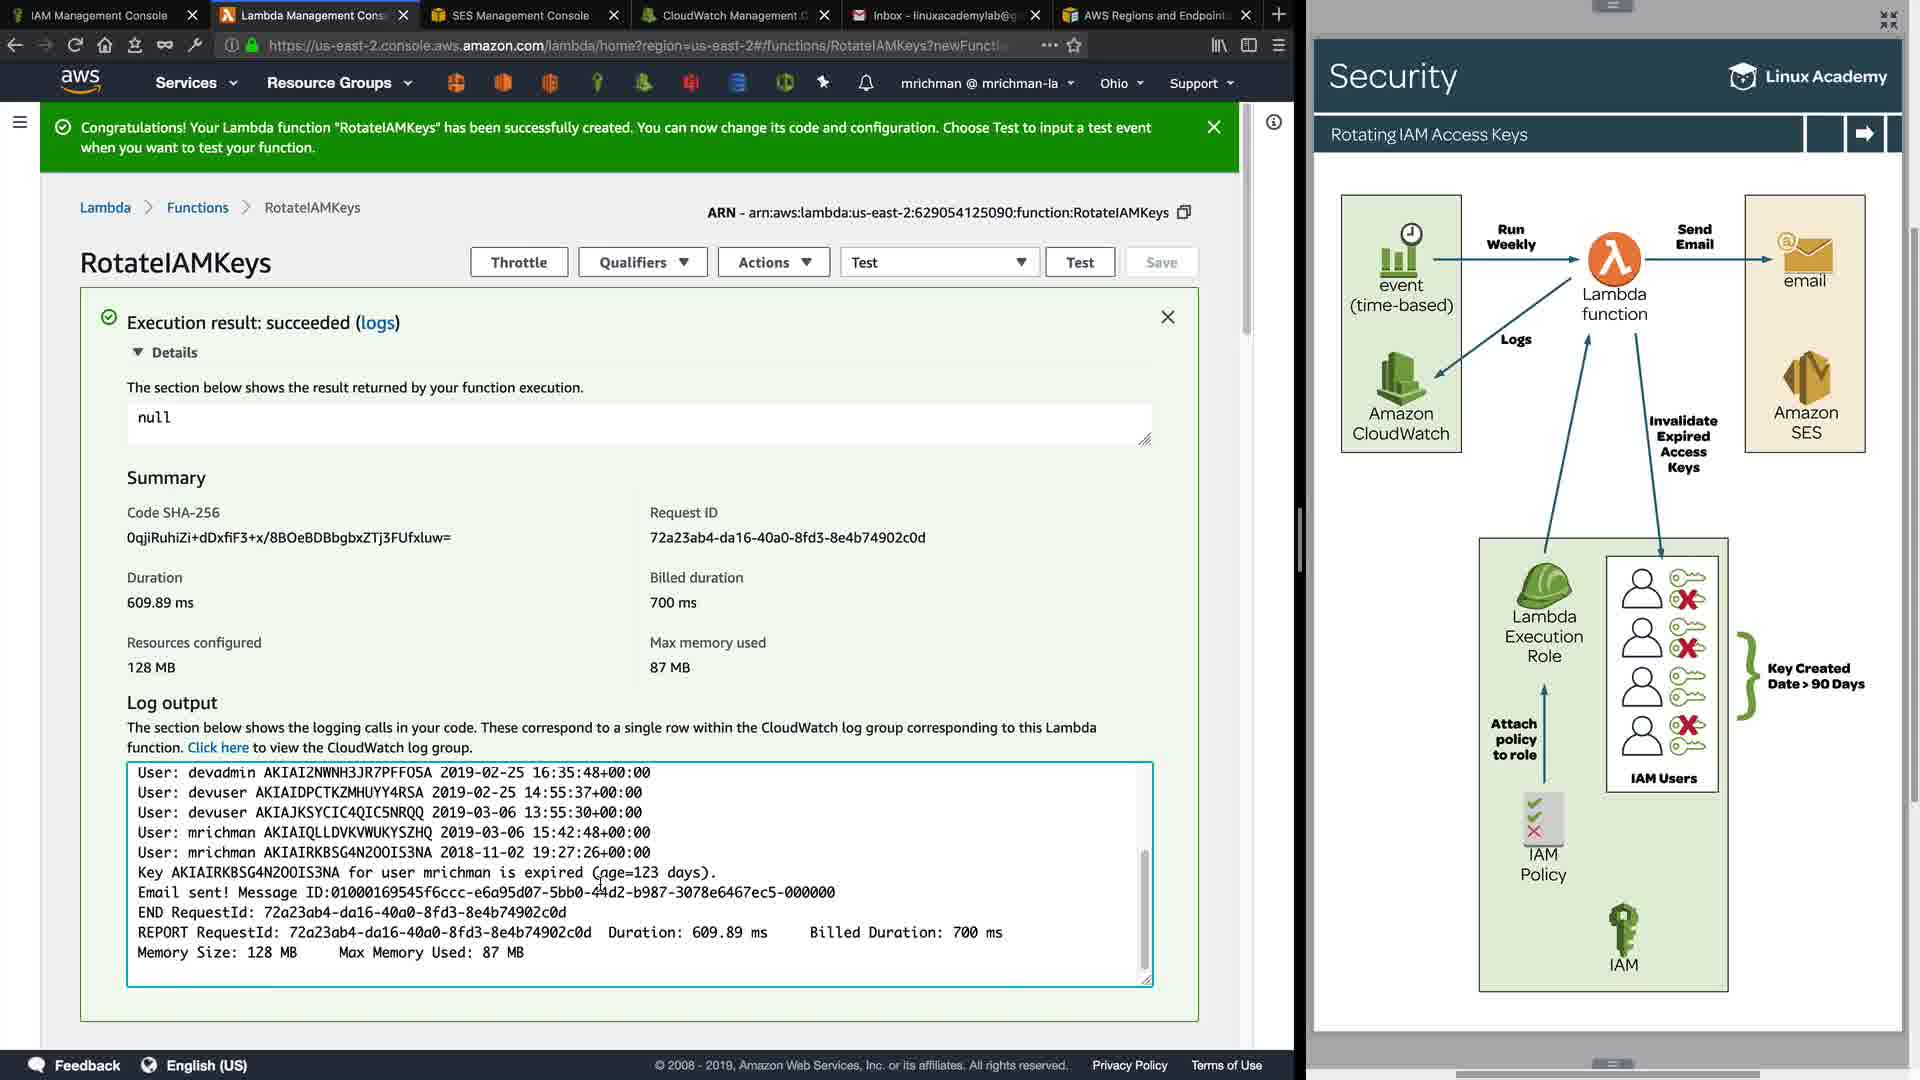Screen dimensions: 1920x1080
Task: Click the Throttle button
Action: point(518,262)
